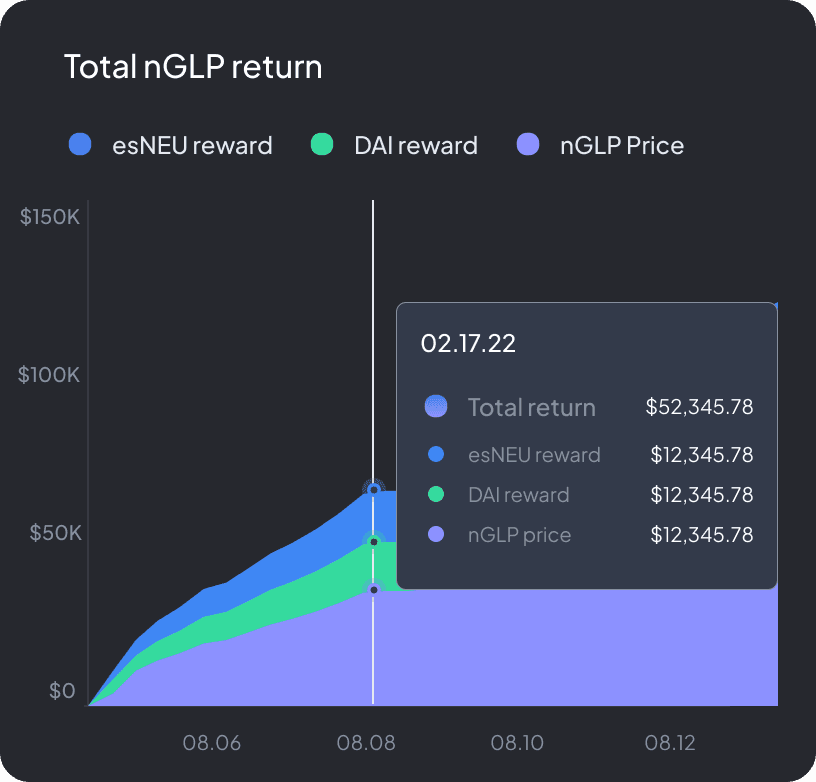Image resolution: width=816 pixels, height=782 pixels.
Task: Select the 08.10 date on the x-axis
Action: 517,742
